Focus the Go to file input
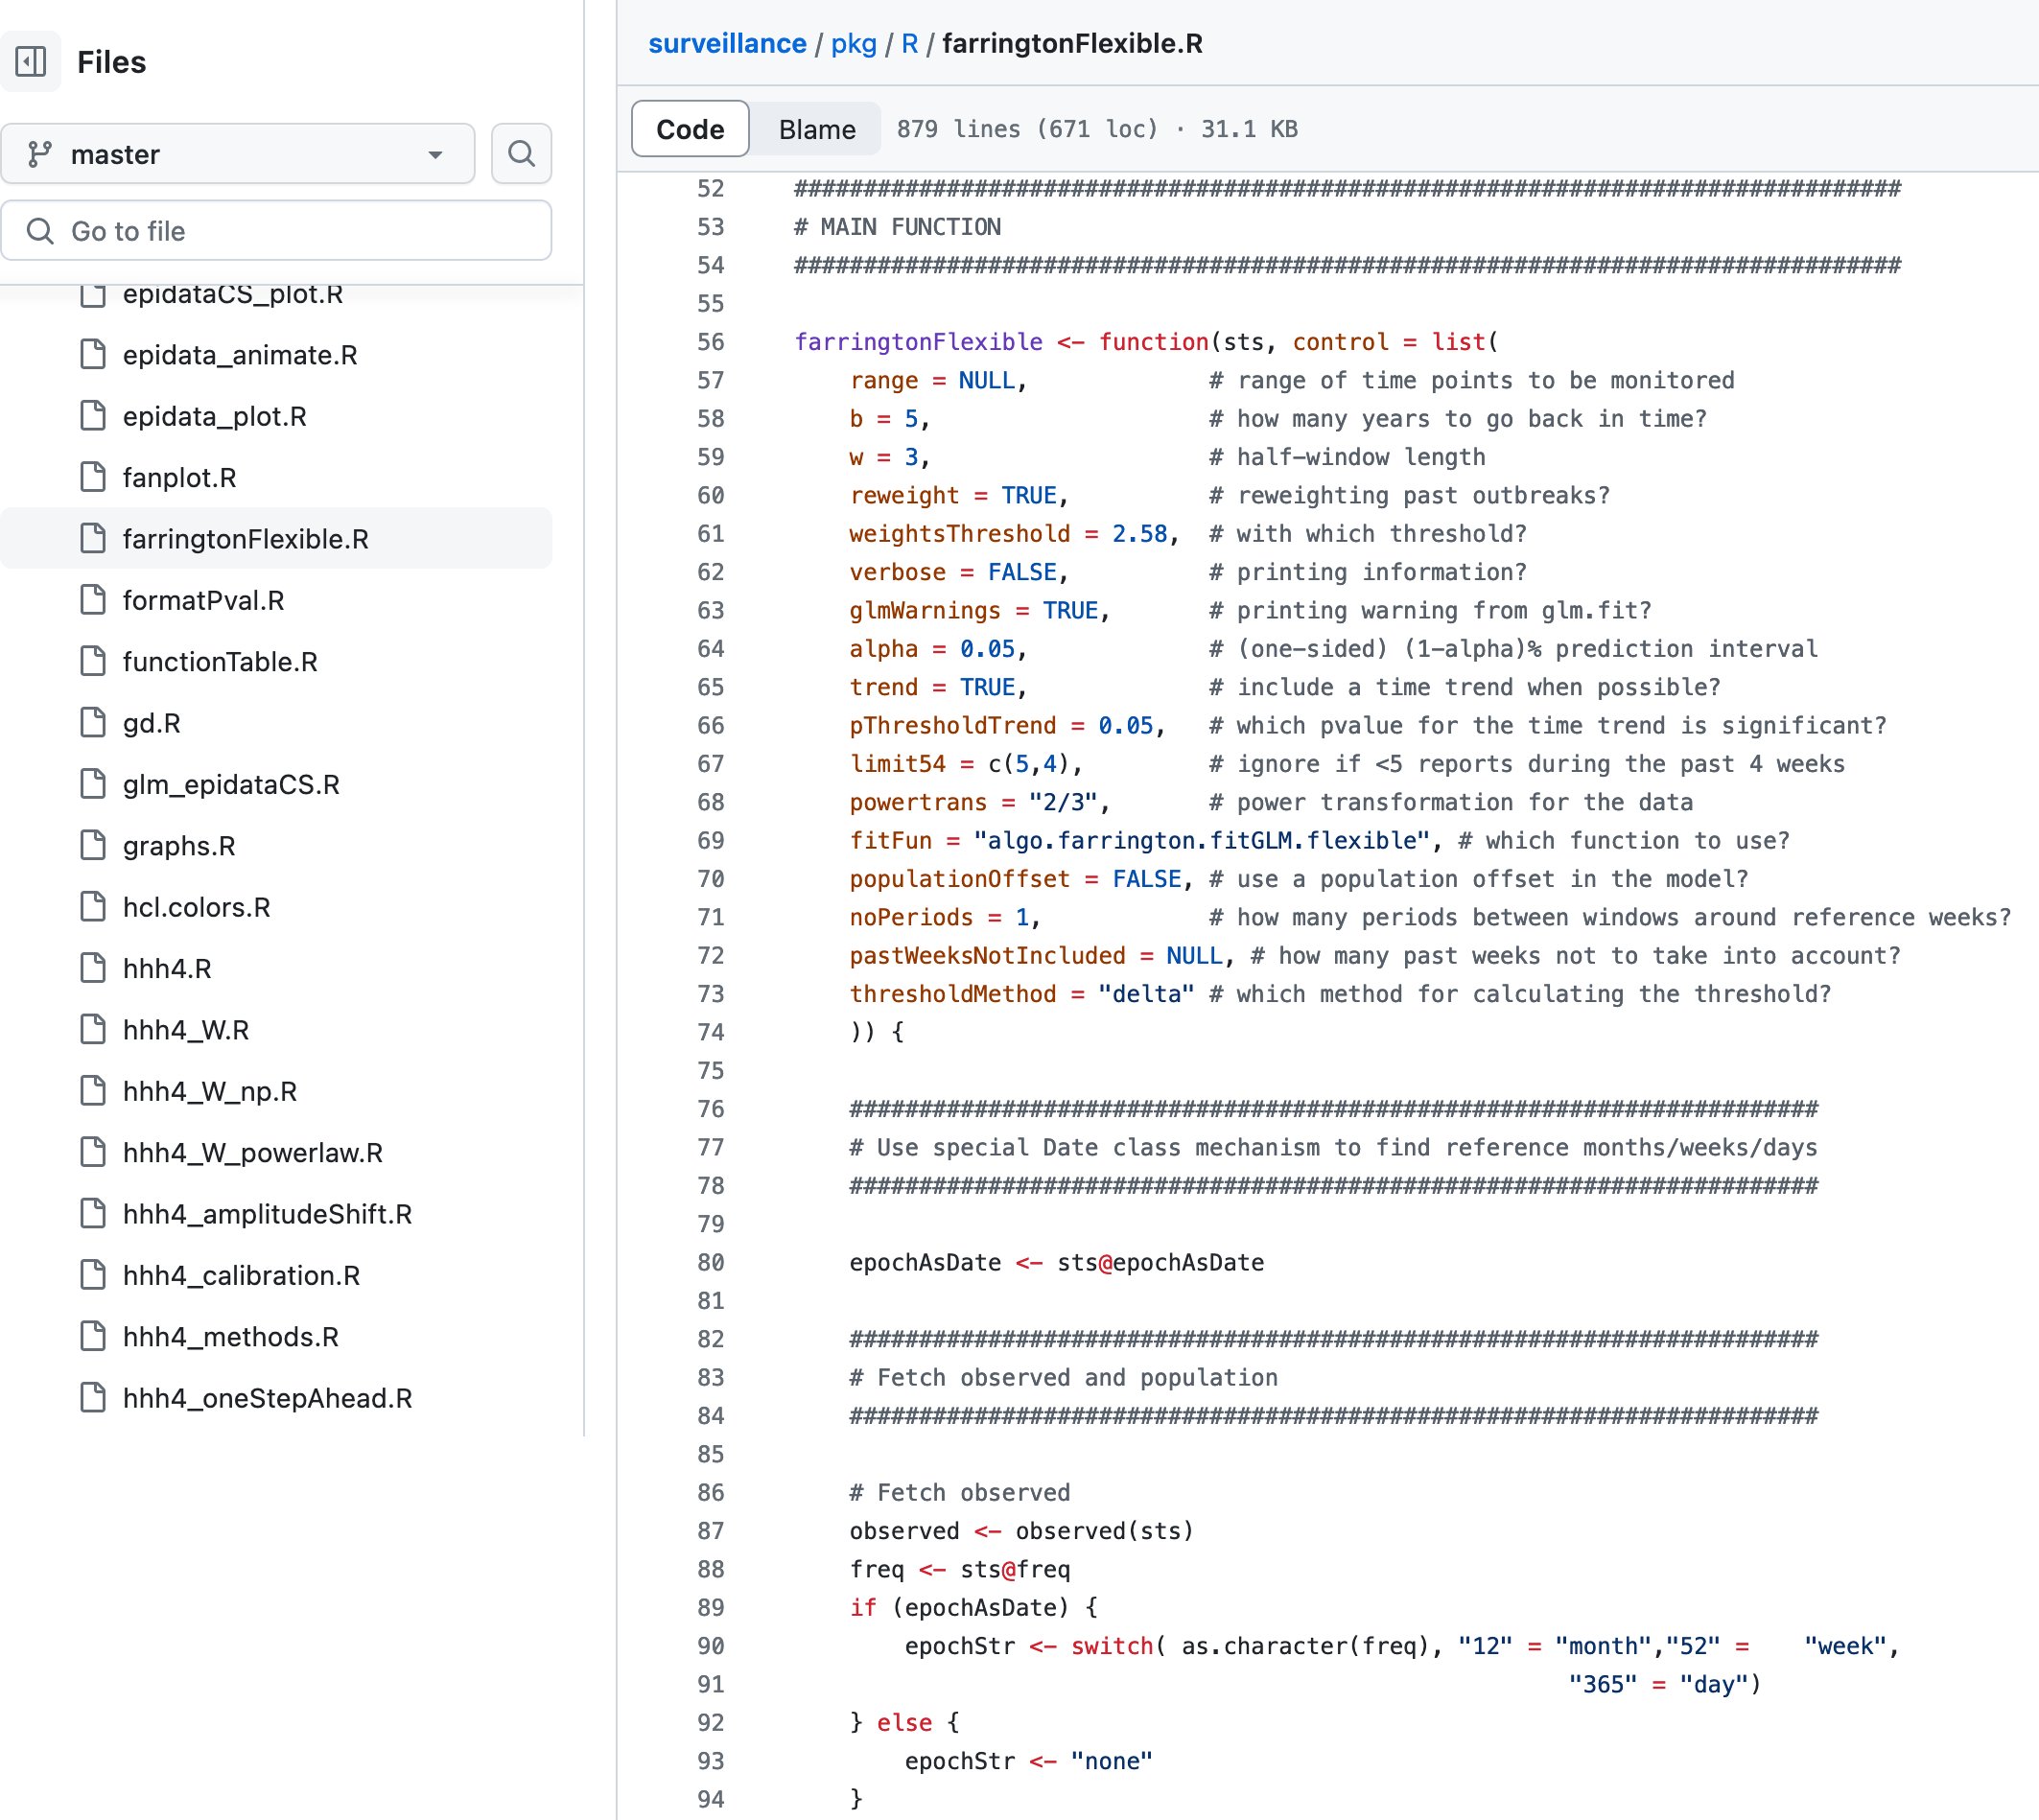Screen dimensions: 2039x1820 (x=277, y=231)
